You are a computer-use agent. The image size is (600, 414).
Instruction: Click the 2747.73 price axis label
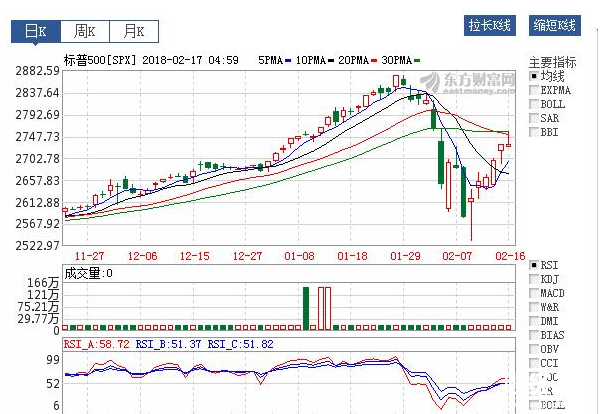tap(38, 137)
